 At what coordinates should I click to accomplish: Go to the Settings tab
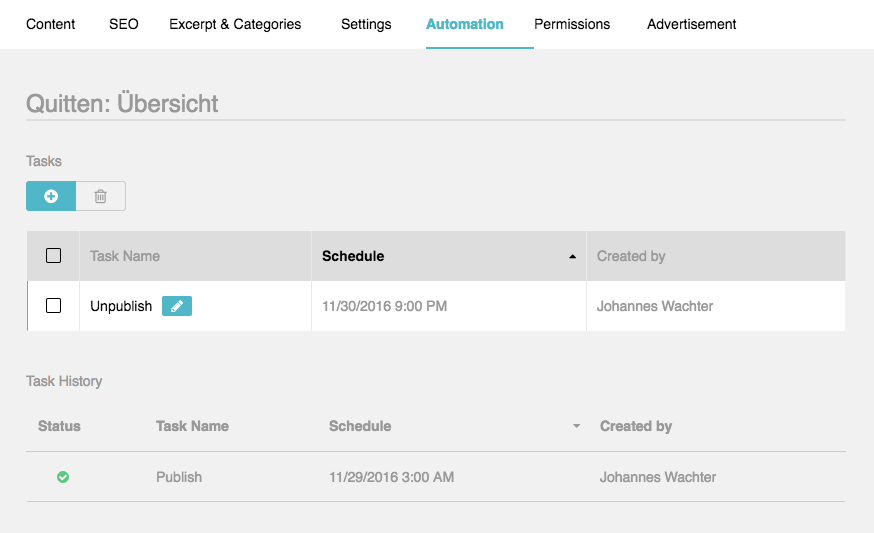pyautogui.click(x=366, y=25)
